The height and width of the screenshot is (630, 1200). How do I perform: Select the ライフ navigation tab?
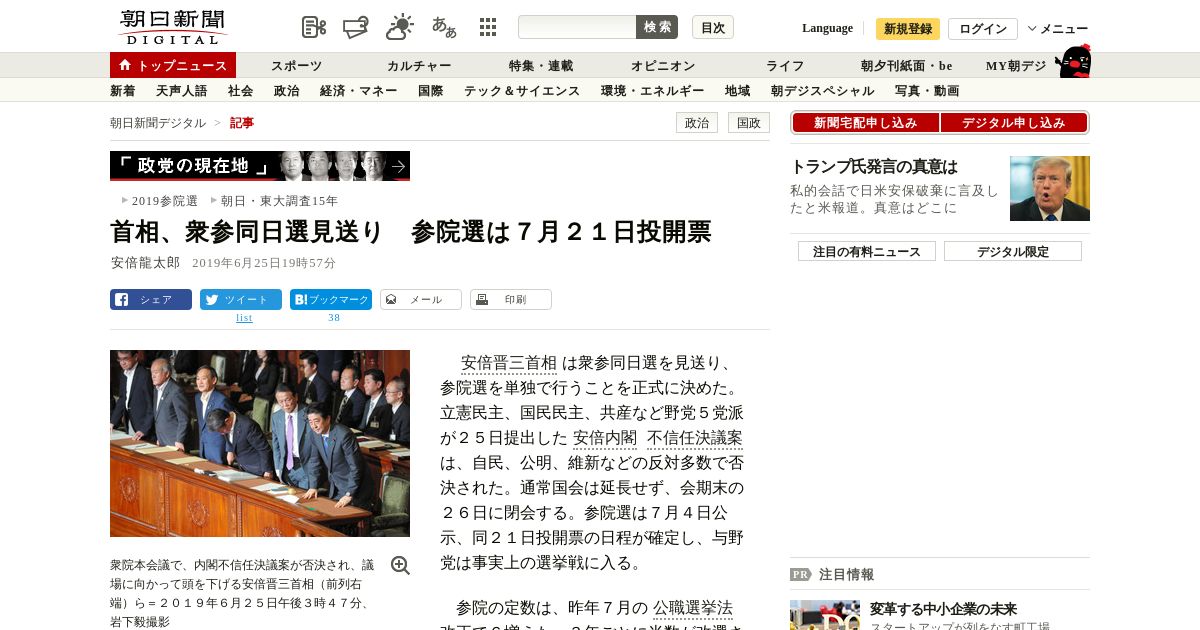pyautogui.click(x=785, y=66)
